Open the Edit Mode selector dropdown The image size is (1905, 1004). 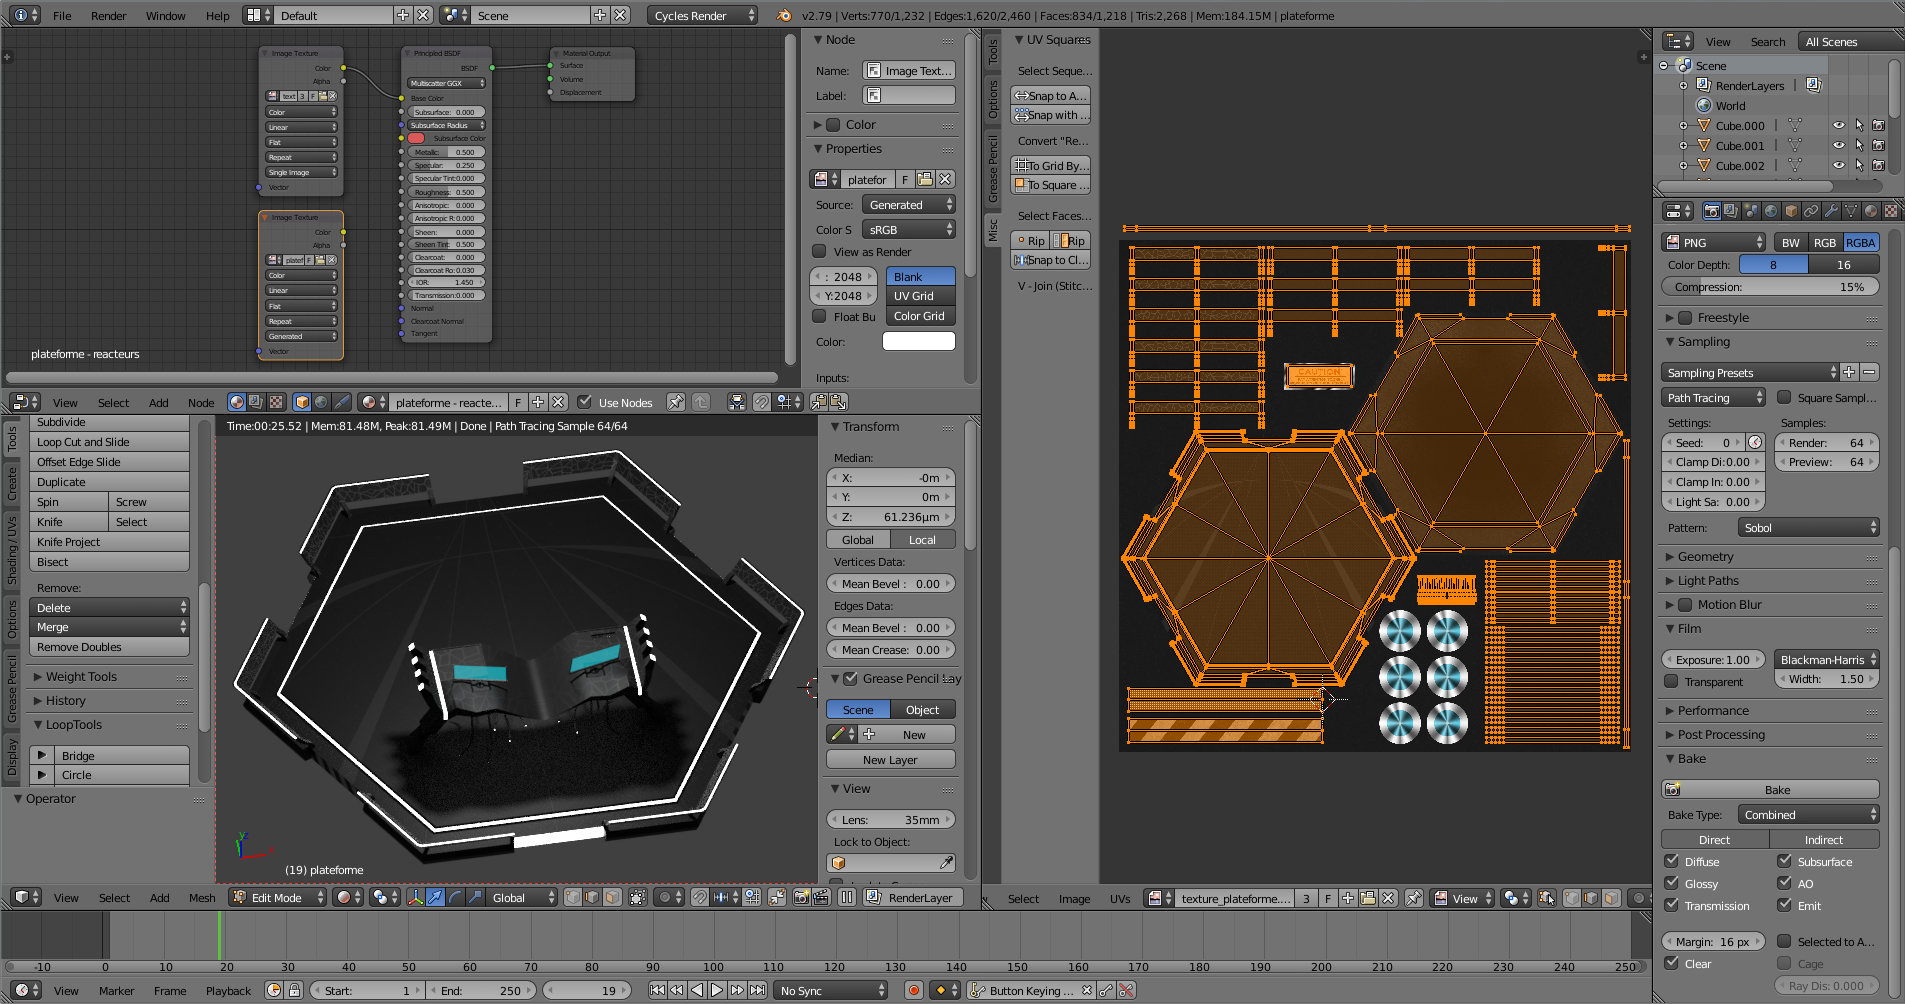[x=278, y=897]
